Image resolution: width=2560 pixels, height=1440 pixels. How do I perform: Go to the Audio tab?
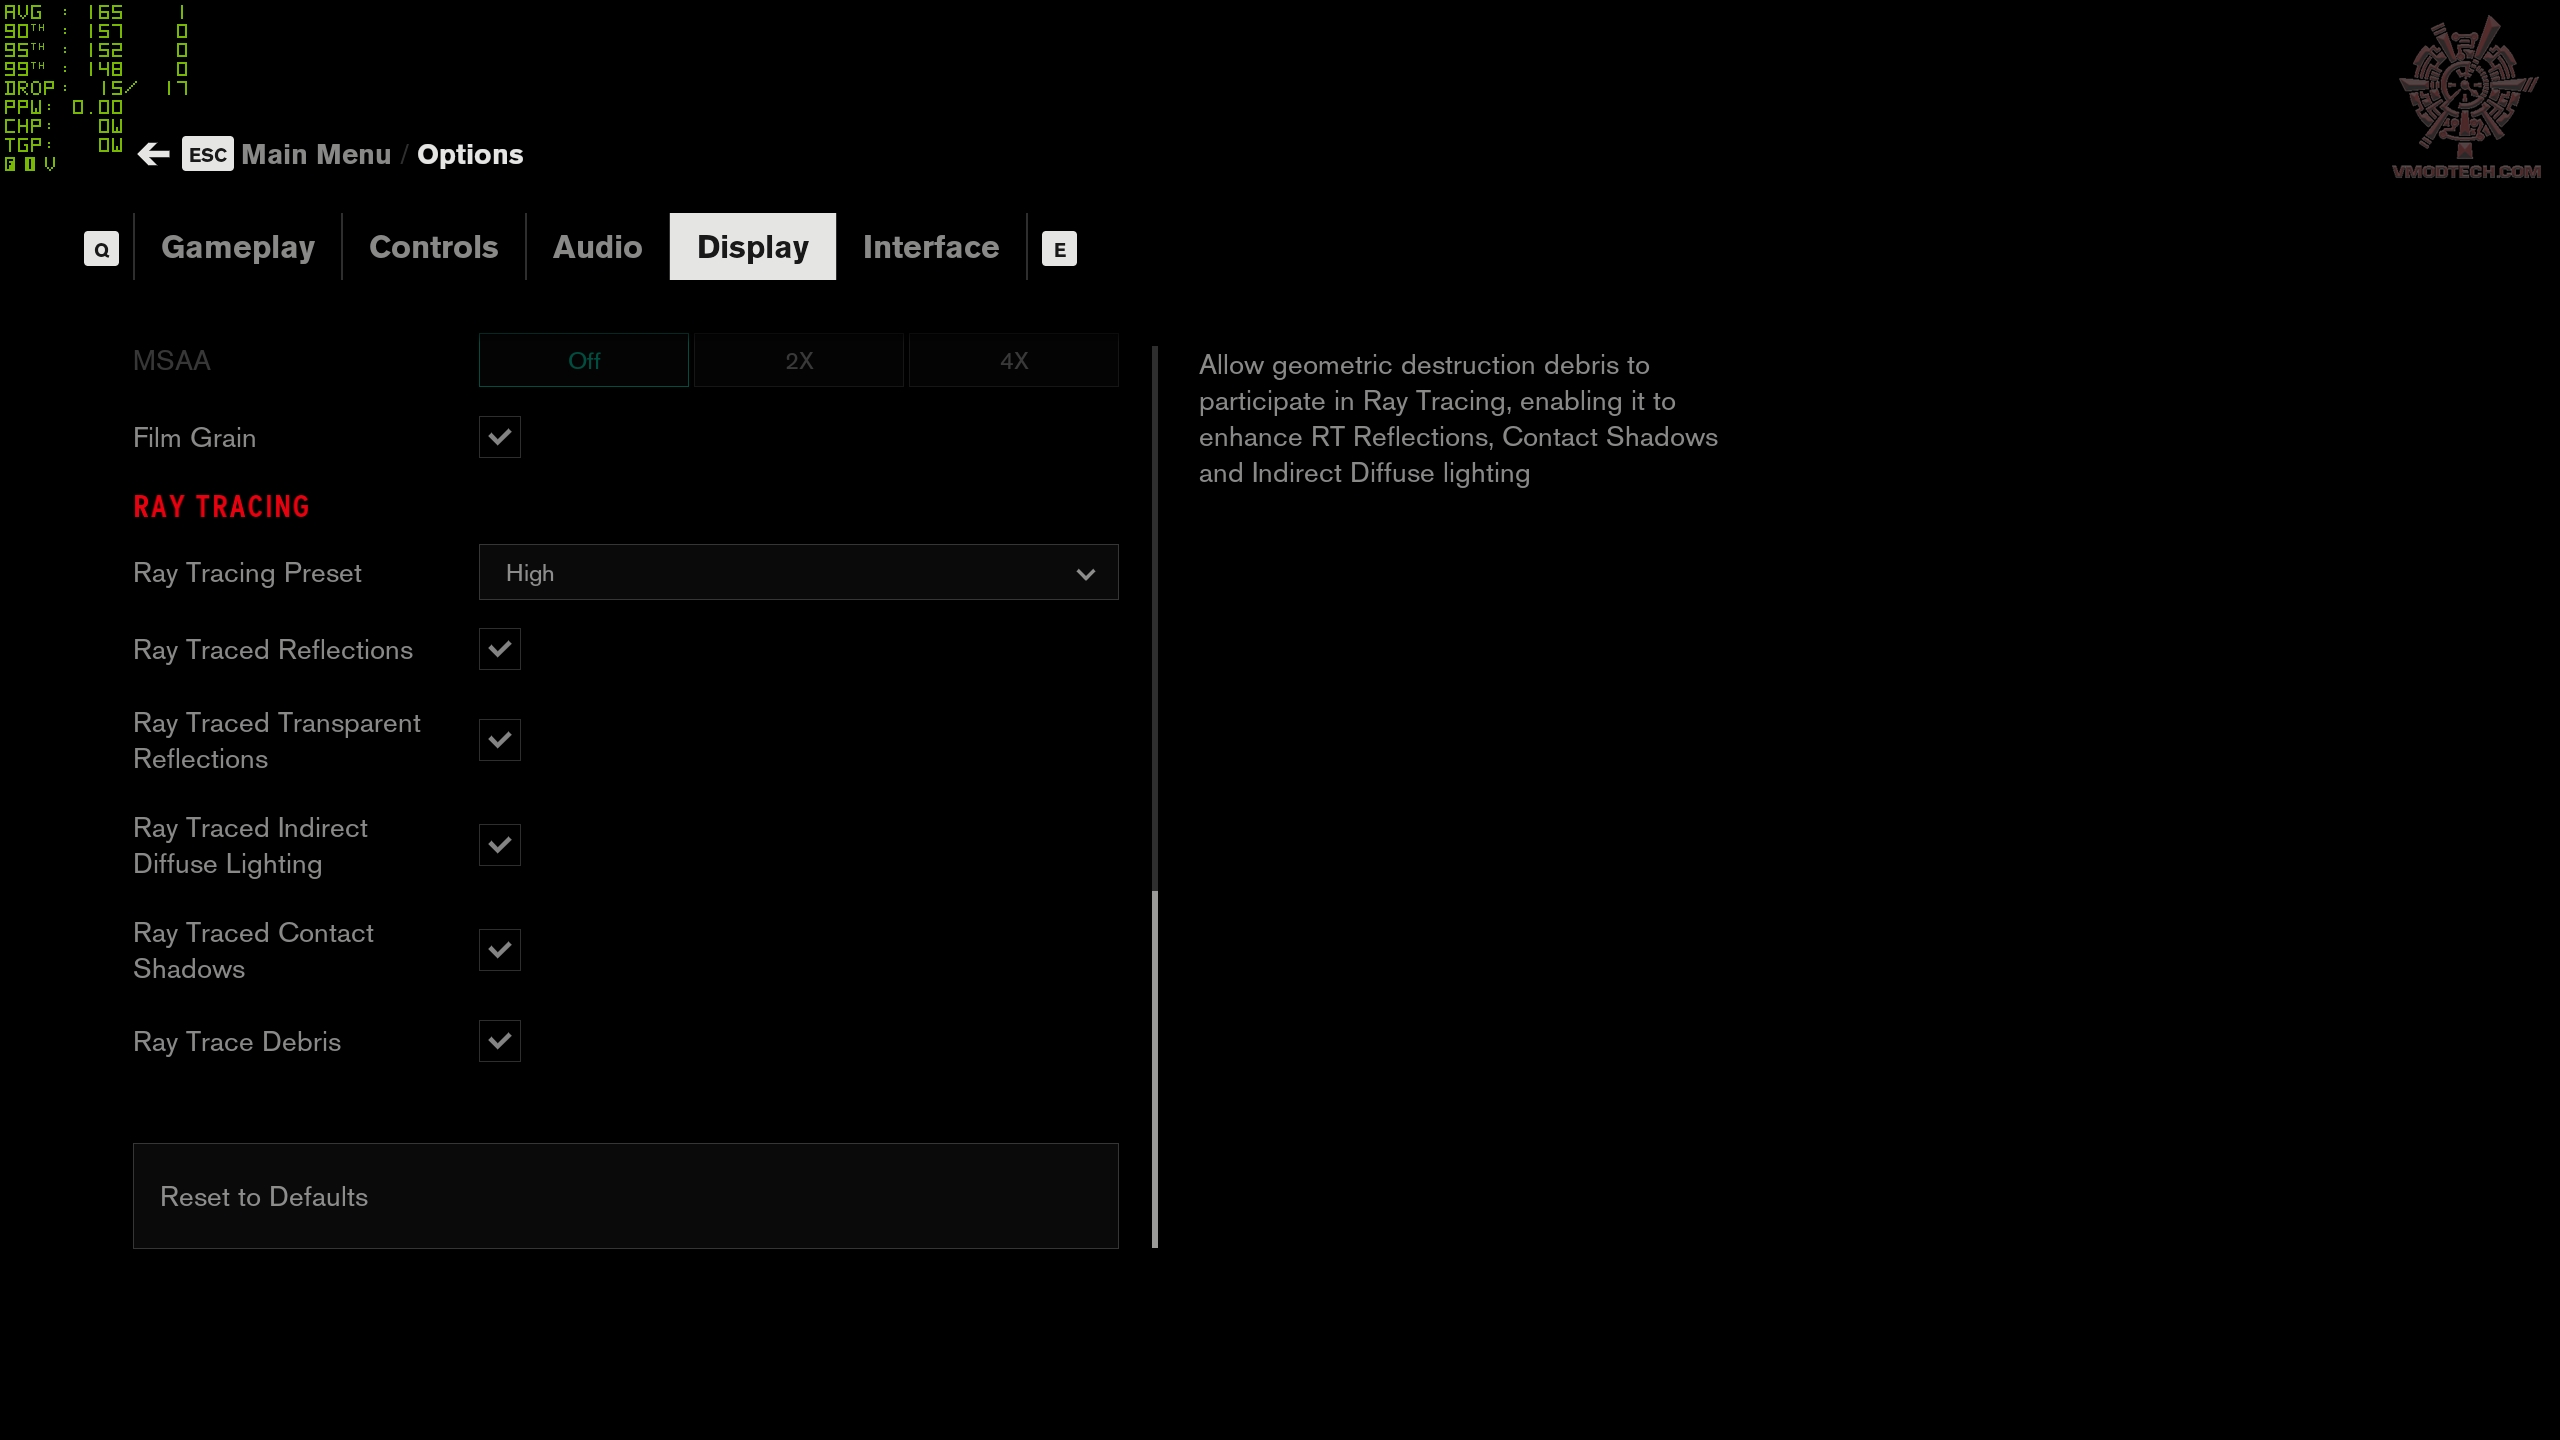597,247
